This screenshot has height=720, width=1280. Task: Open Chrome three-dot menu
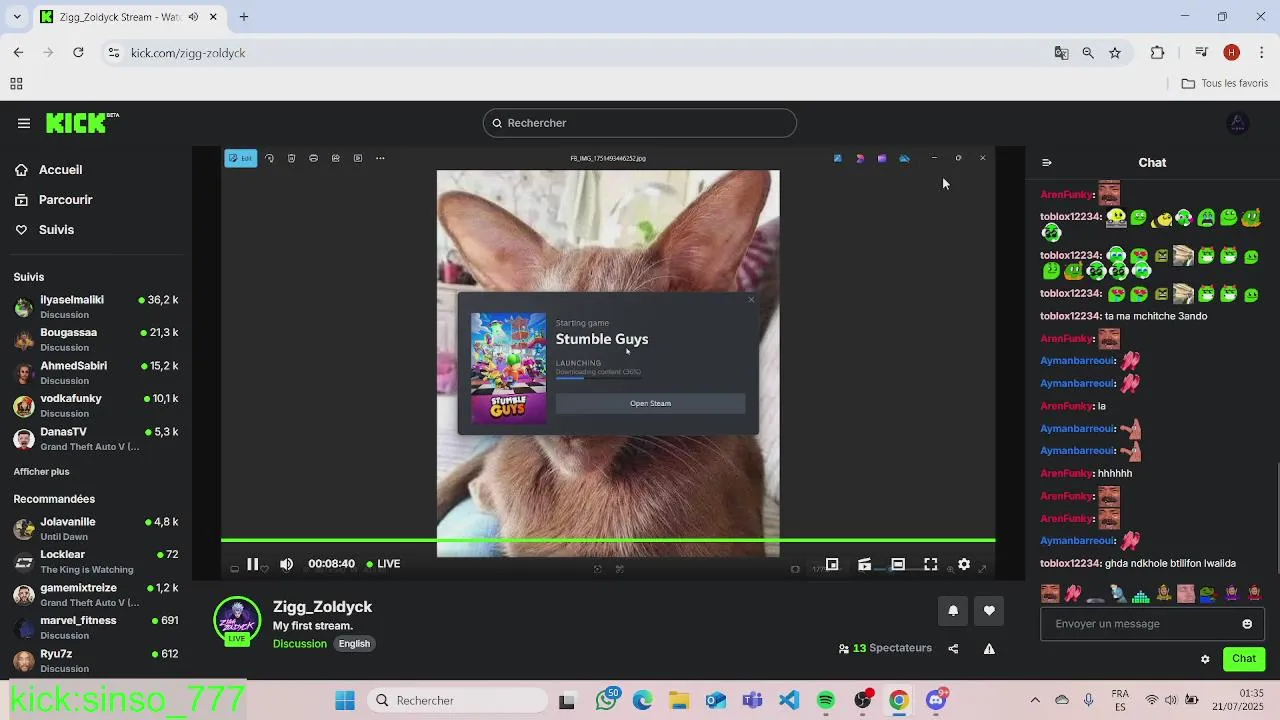(x=1261, y=53)
